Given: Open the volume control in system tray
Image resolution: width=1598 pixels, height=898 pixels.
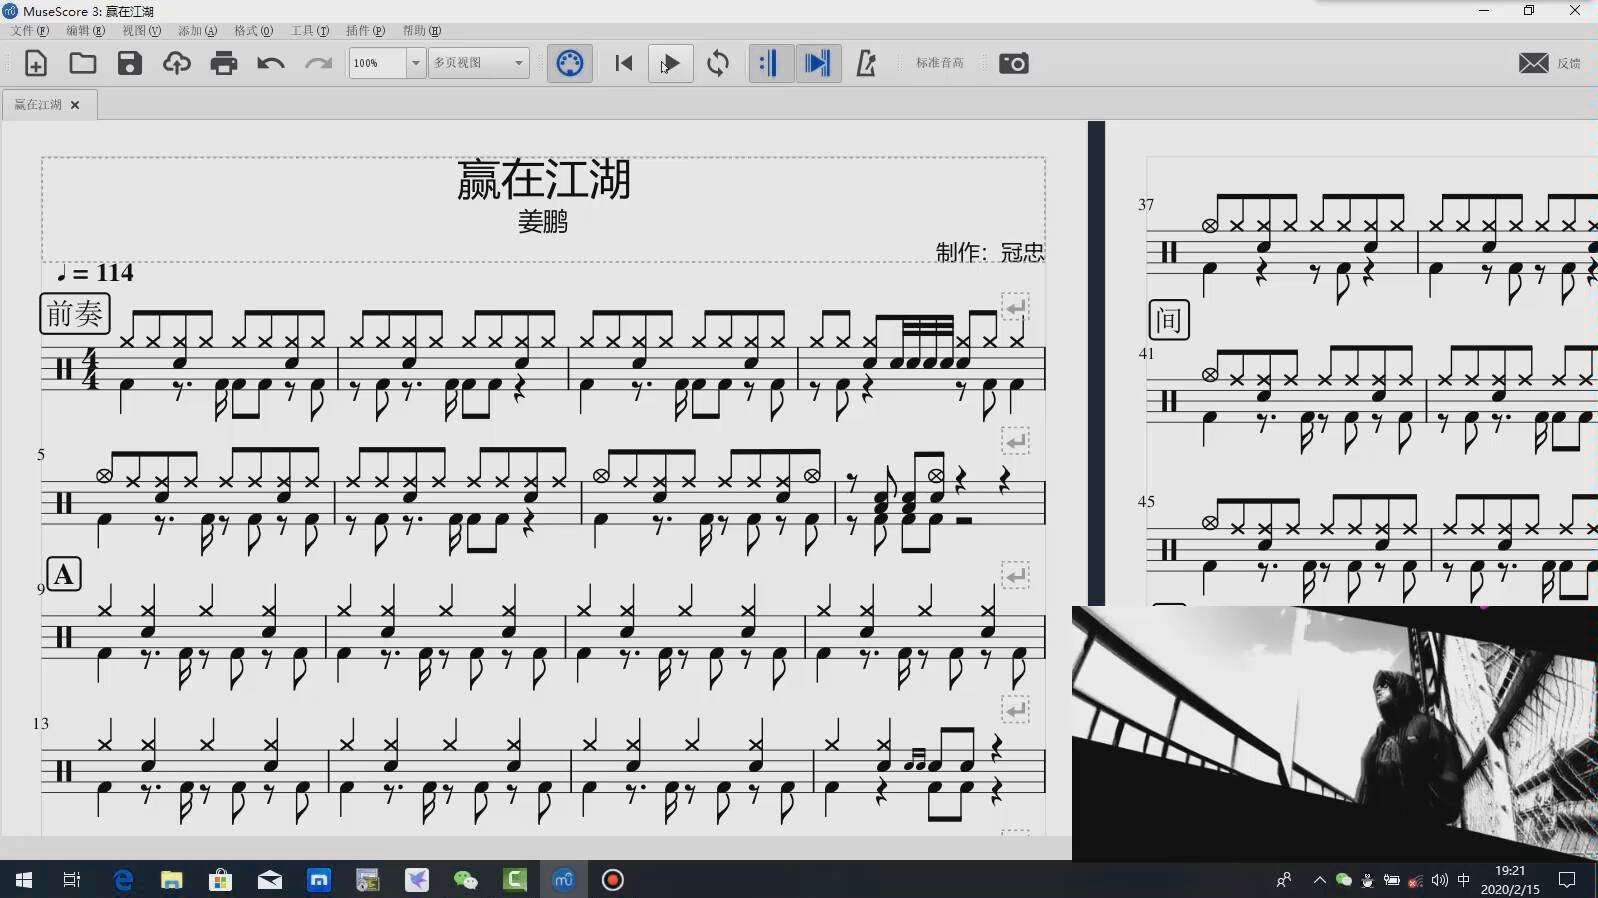Looking at the screenshot, I should click(x=1440, y=880).
